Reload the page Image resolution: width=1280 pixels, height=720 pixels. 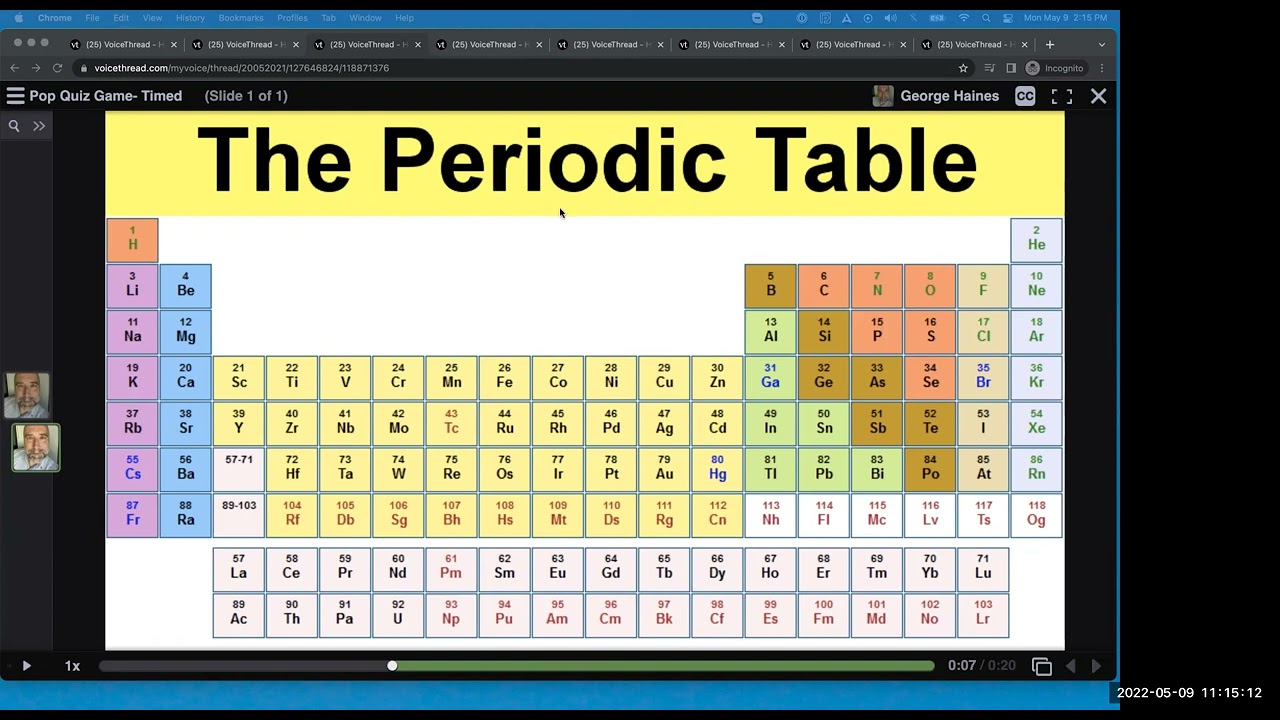57,68
